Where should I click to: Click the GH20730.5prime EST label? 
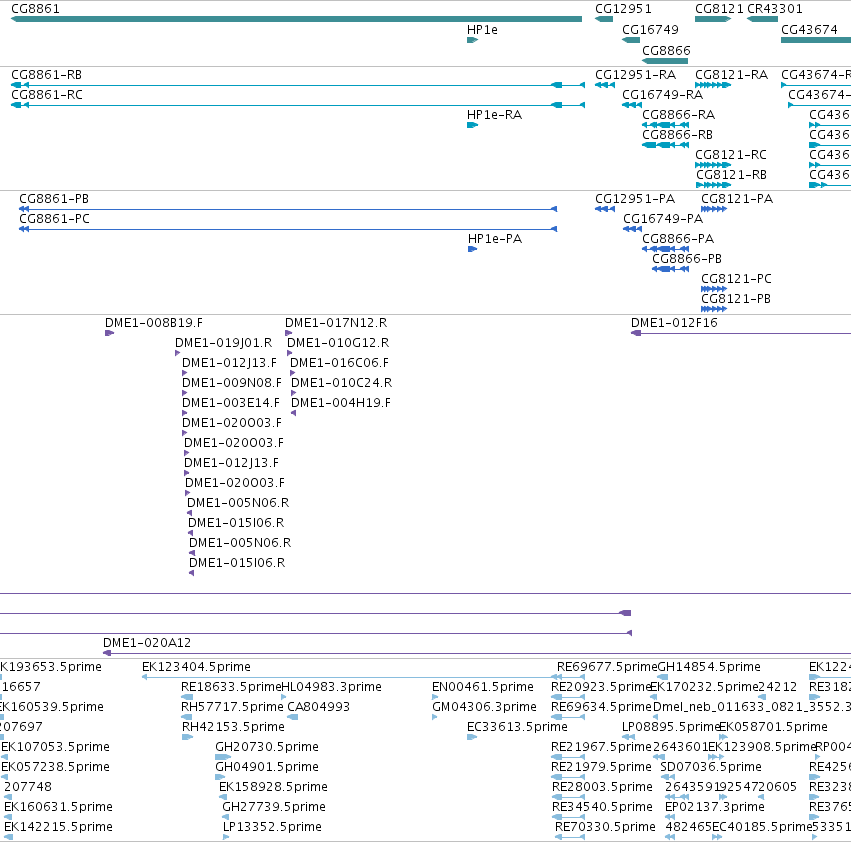click(x=267, y=747)
